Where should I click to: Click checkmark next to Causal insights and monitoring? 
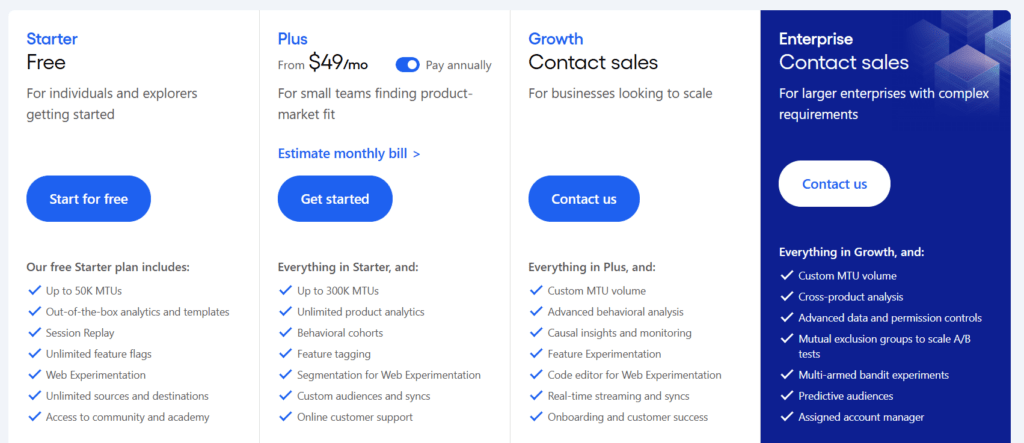coord(536,332)
